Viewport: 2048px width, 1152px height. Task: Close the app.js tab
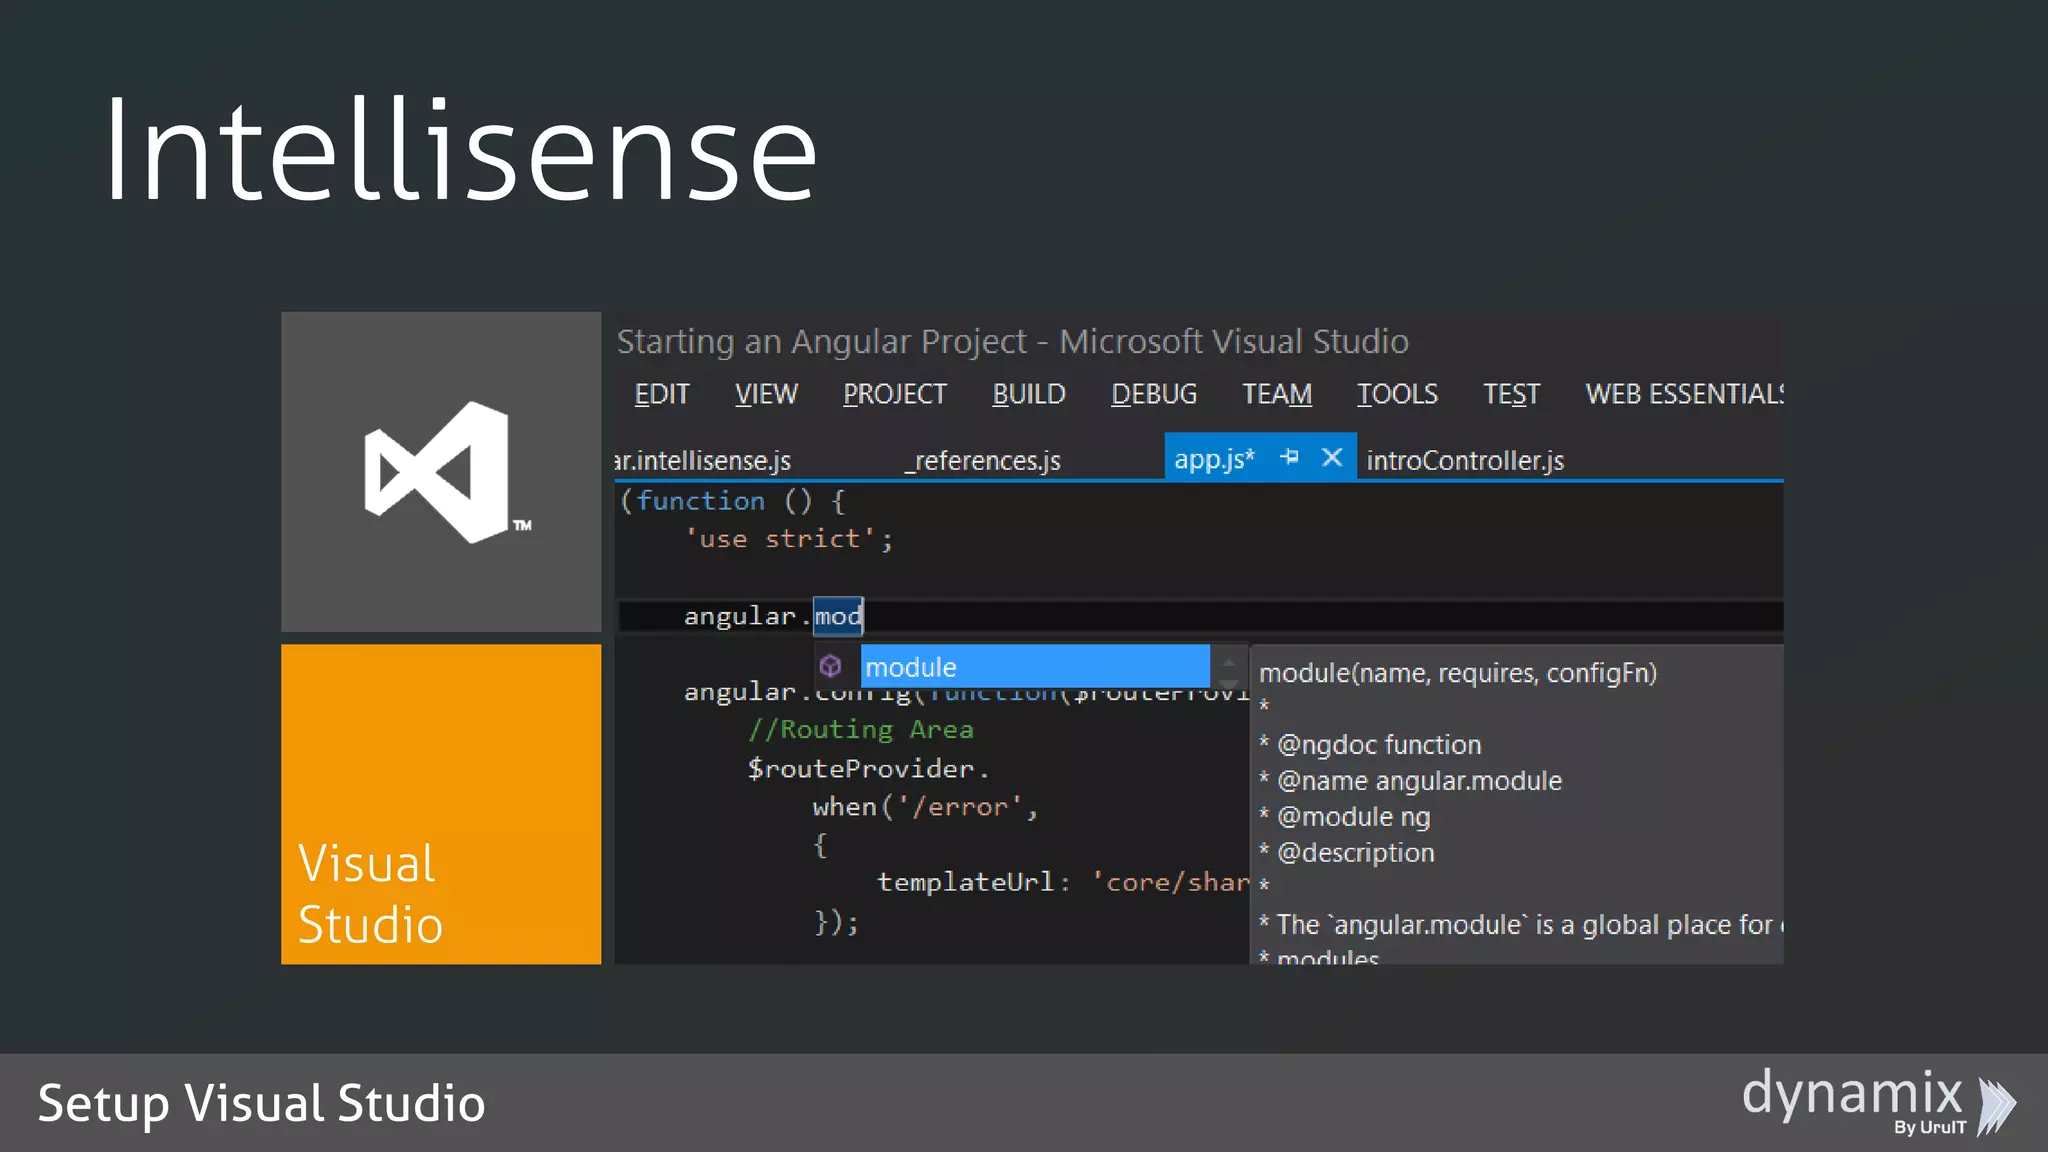1331,457
